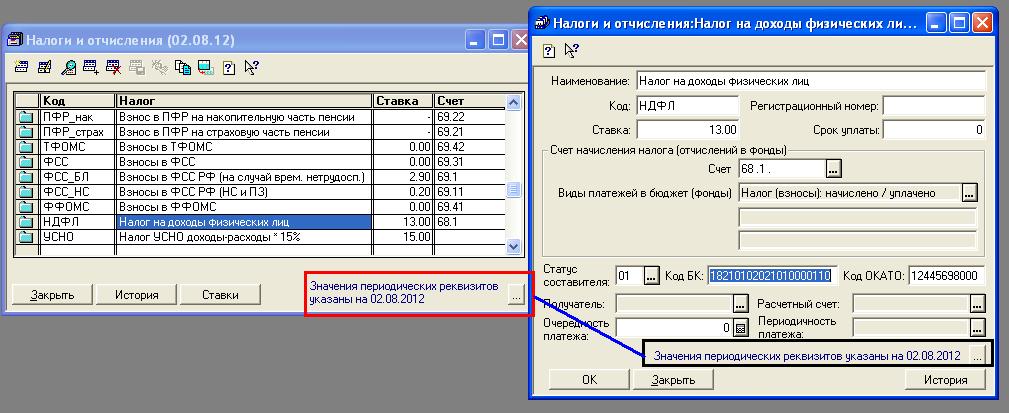The image size is (1009, 413).
Task: Click the Код БК input field
Action: click(x=770, y=276)
